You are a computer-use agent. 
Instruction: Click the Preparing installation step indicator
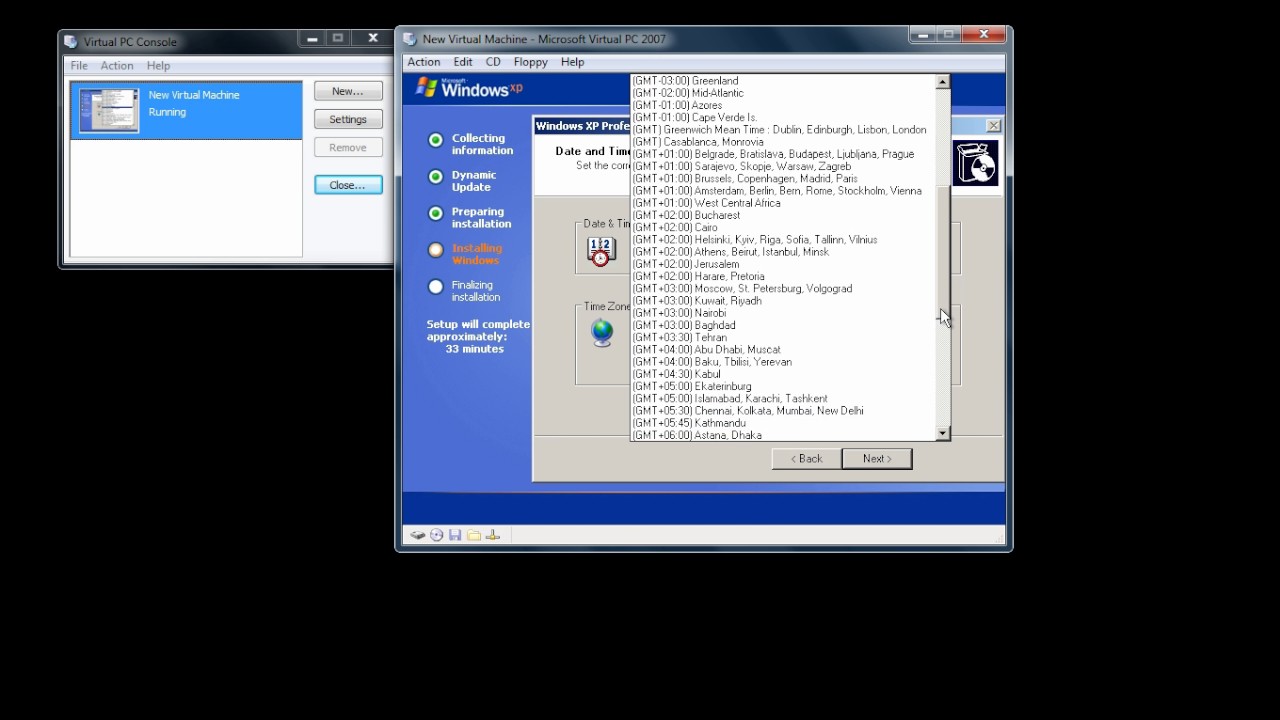click(x=436, y=213)
